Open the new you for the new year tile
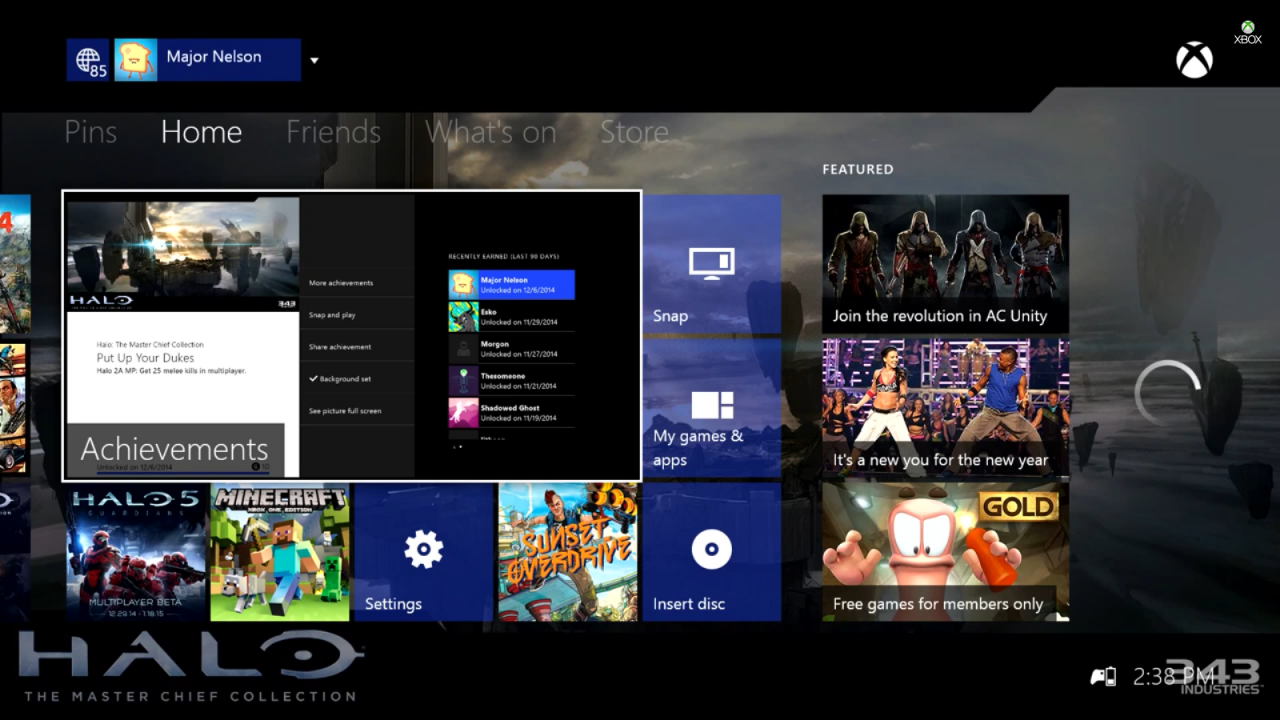The width and height of the screenshot is (1280, 720). coord(946,408)
